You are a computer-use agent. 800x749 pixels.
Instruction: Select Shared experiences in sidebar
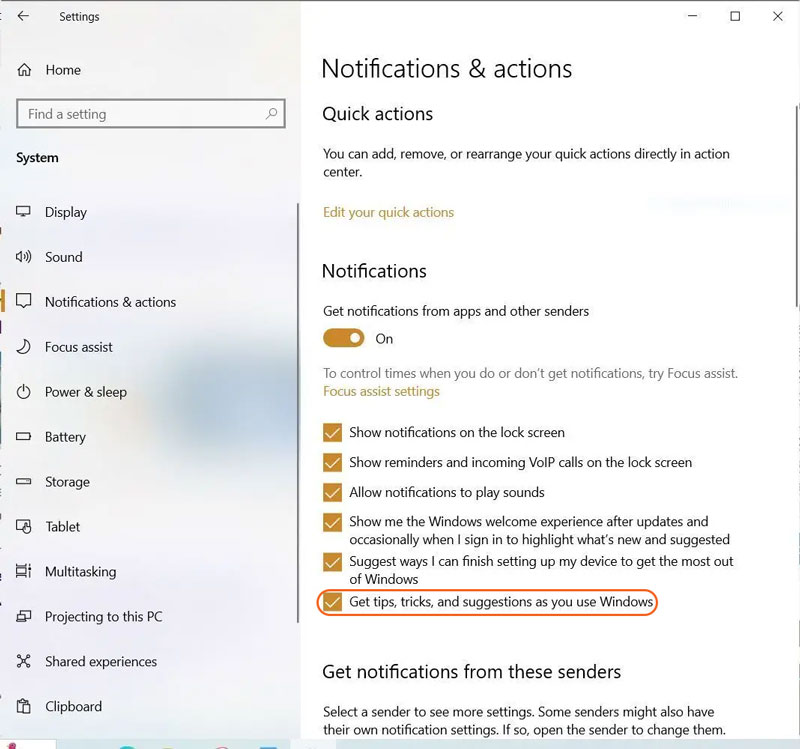click(101, 661)
